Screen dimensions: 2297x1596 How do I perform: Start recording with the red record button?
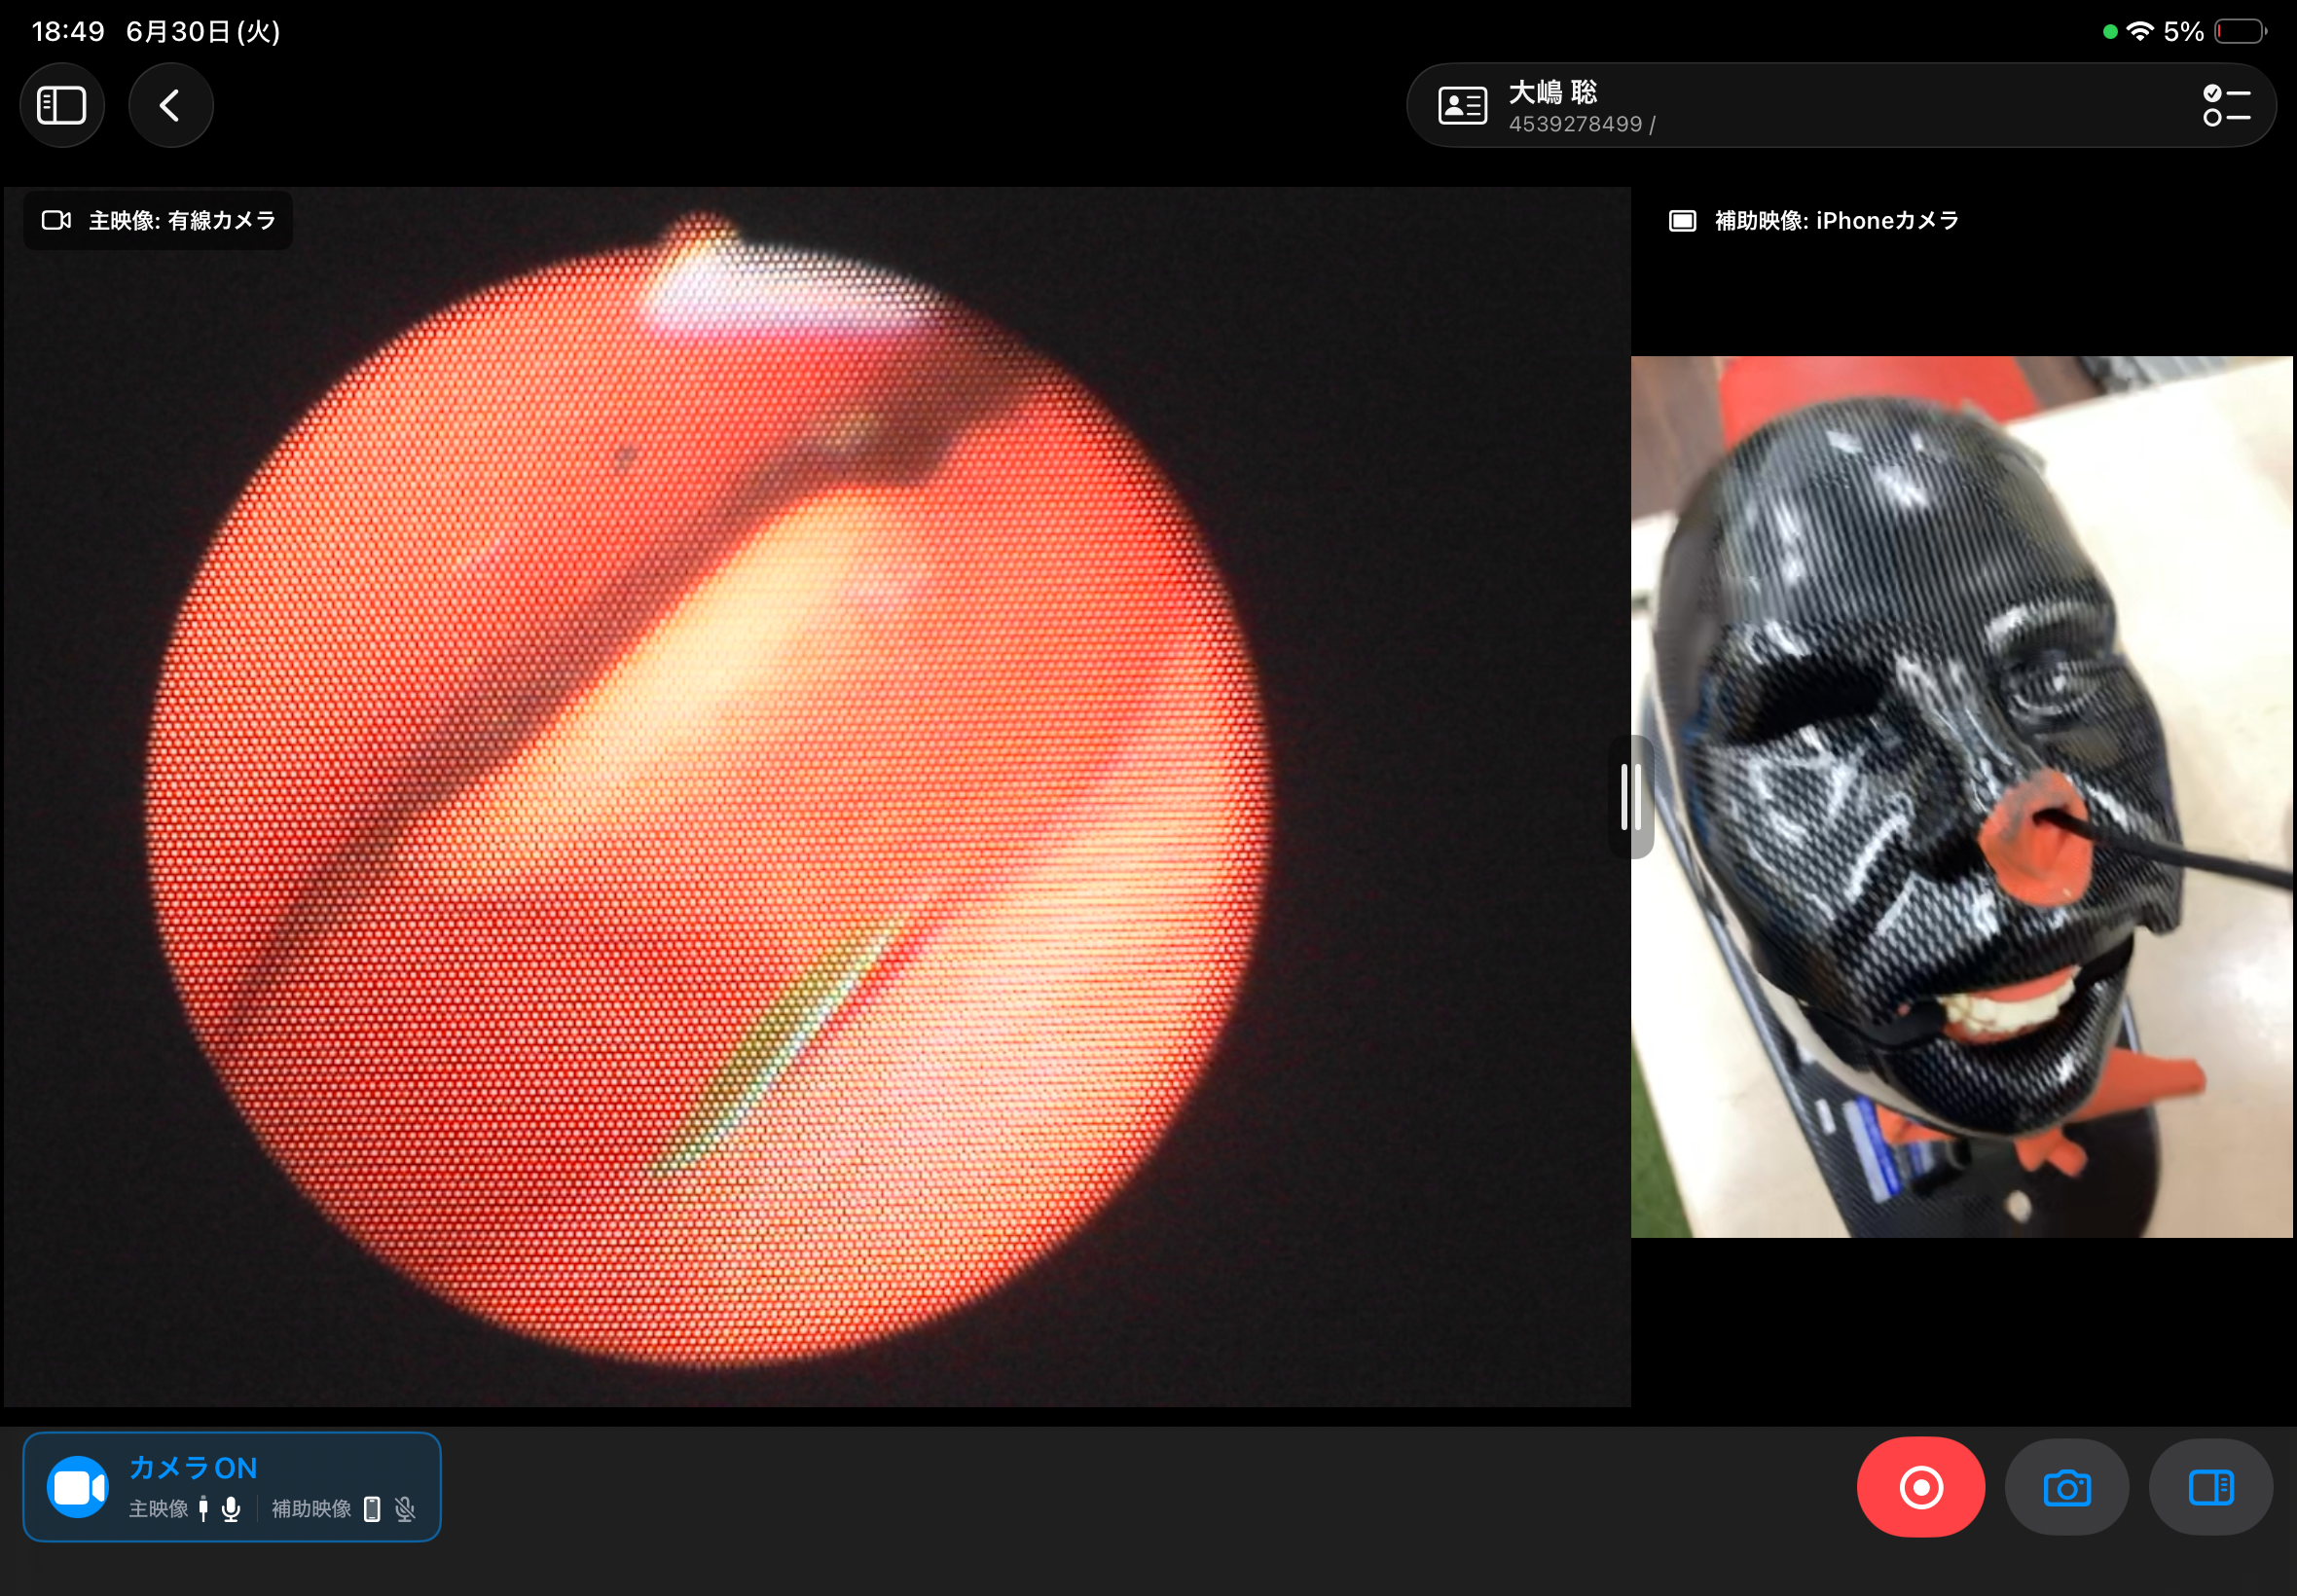(x=1920, y=1487)
